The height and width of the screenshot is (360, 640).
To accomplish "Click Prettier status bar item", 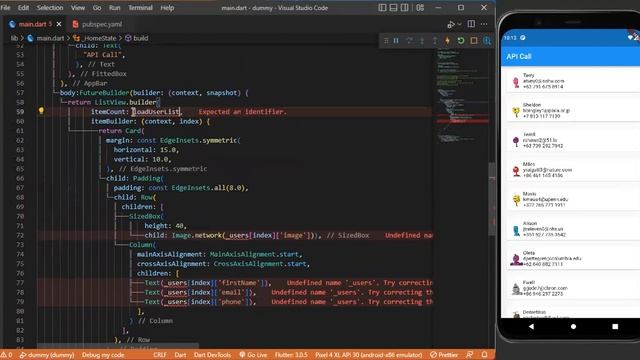I will 444,355.
